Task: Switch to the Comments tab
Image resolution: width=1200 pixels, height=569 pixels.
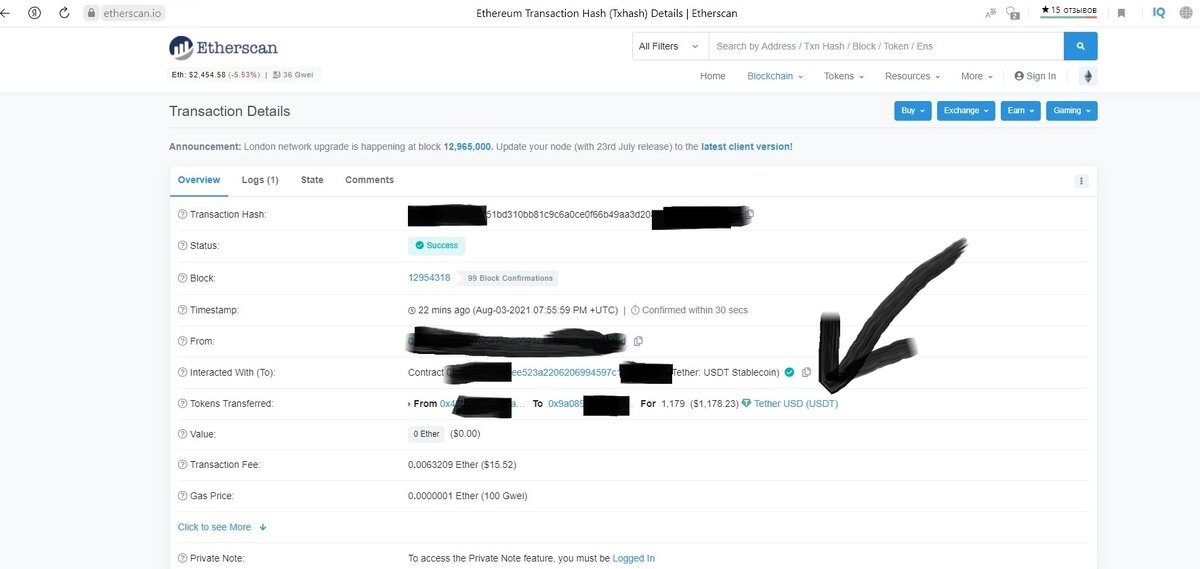Action: point(369,180)
